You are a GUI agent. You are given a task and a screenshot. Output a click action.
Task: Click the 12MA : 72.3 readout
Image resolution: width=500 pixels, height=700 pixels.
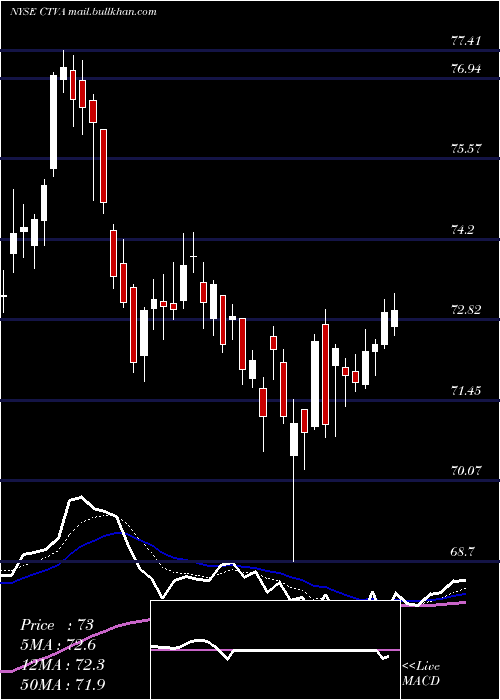tap(62, 665)
